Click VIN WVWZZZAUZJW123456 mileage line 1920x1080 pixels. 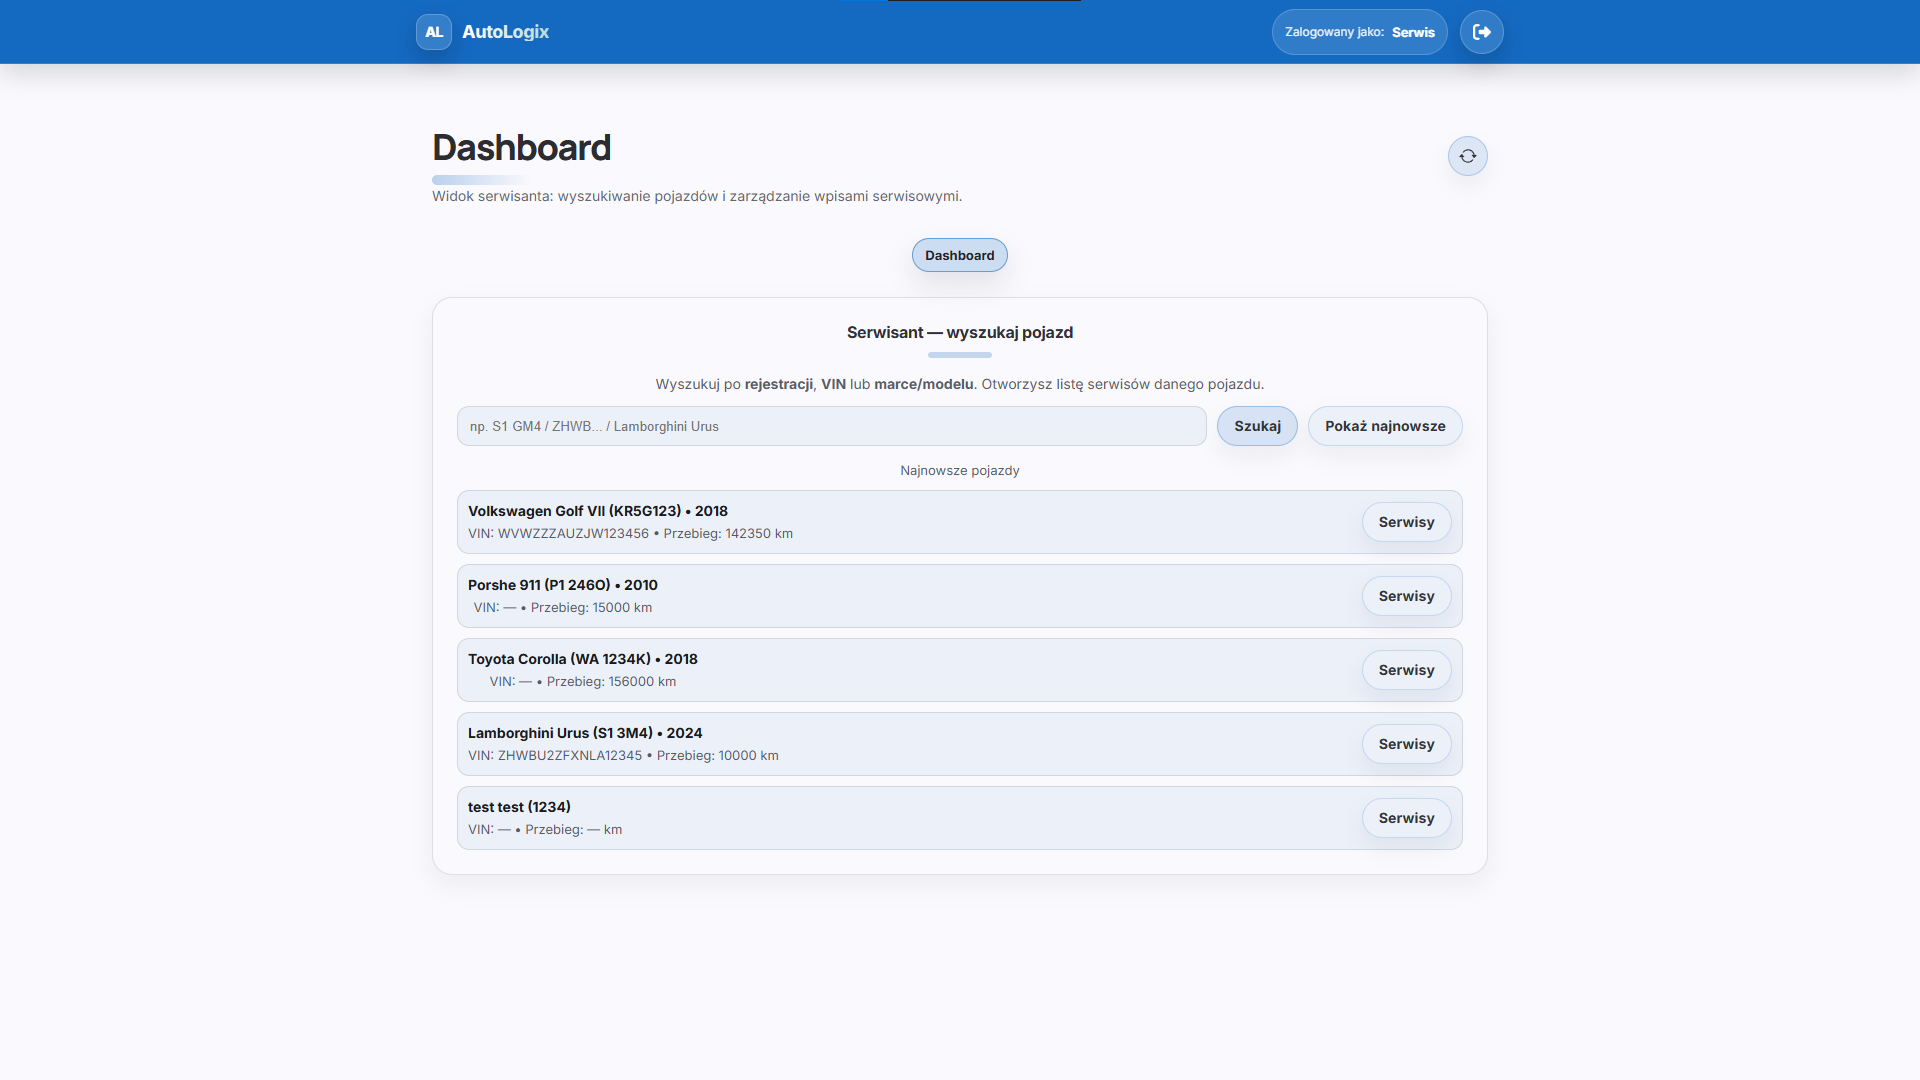[630, 534]
